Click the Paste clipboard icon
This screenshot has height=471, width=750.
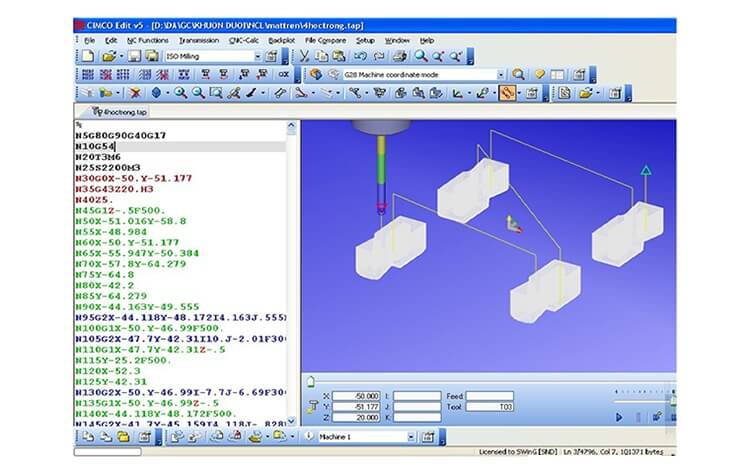339,56
